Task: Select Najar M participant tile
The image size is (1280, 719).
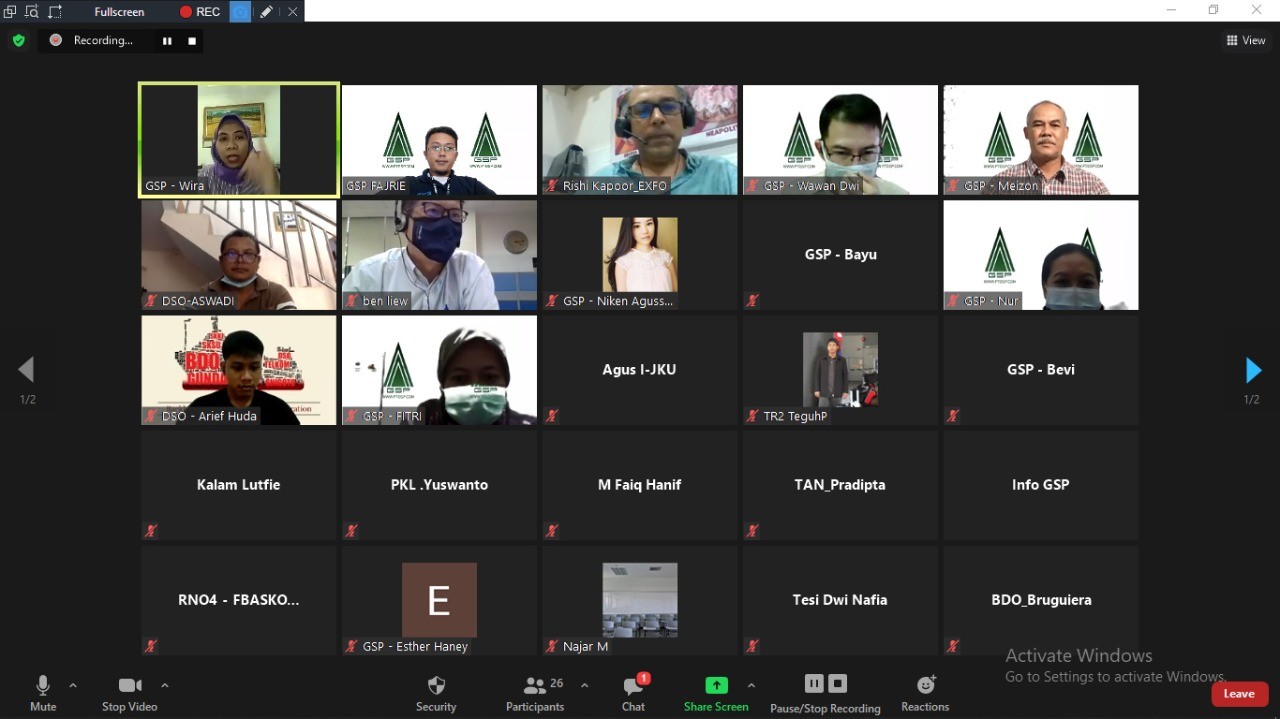Action: click(x=640, y=600)
